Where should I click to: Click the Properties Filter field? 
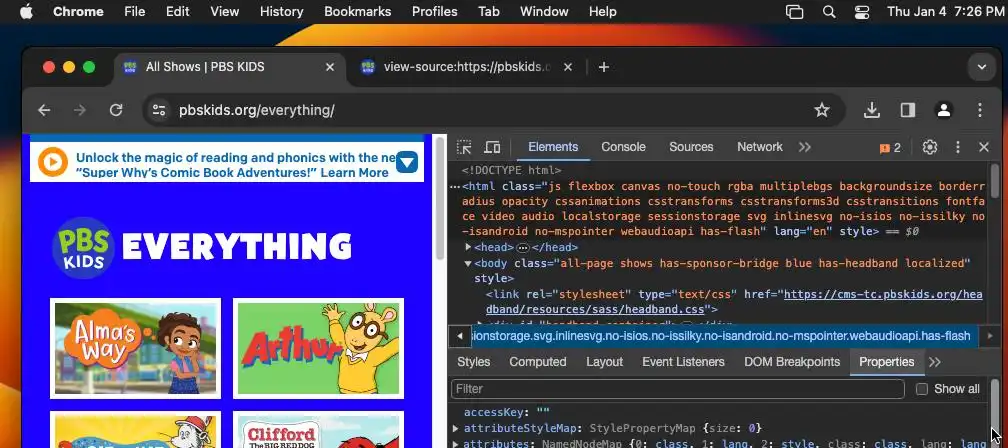678,389
